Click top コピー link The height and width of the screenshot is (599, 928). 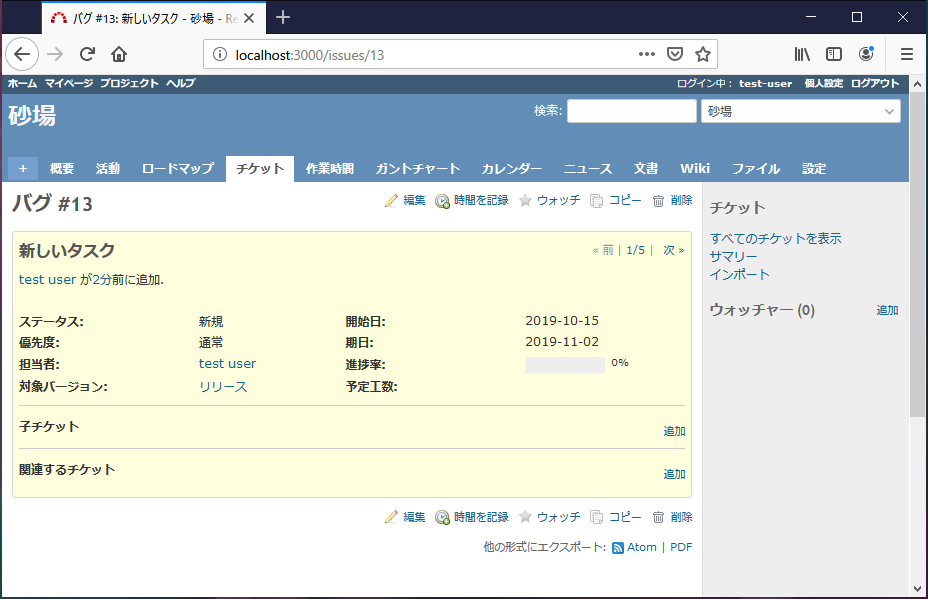pos(616,201)
